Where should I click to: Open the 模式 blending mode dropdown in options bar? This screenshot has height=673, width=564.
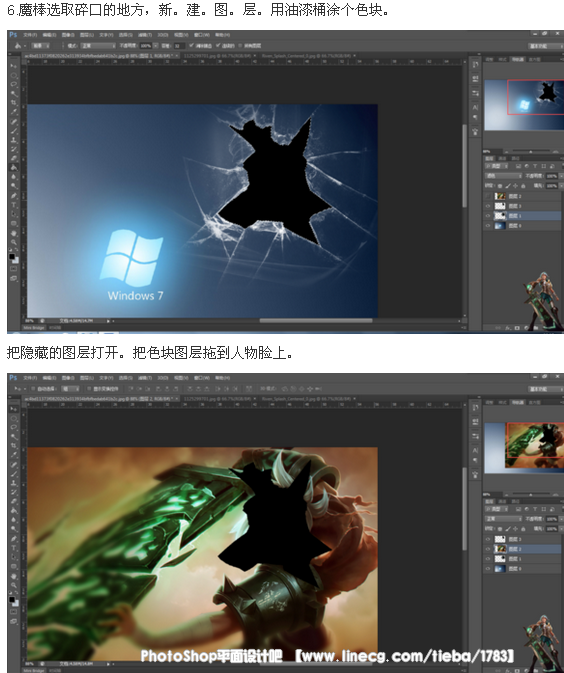(98, 45)
